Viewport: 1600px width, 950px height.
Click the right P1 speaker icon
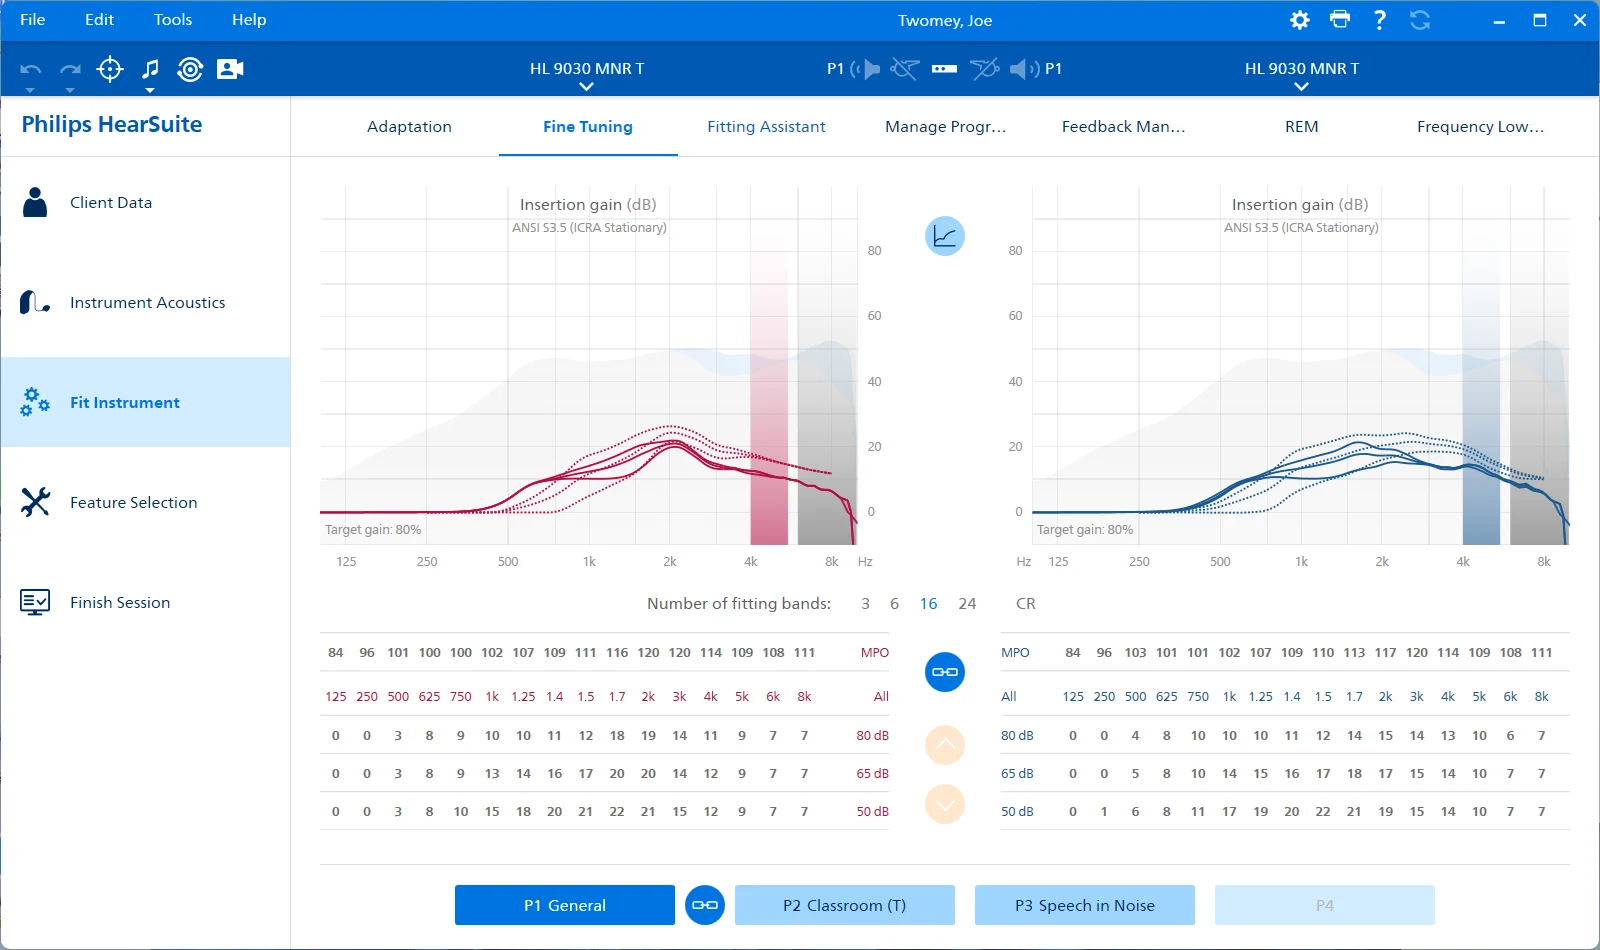tap(1024, 69)
